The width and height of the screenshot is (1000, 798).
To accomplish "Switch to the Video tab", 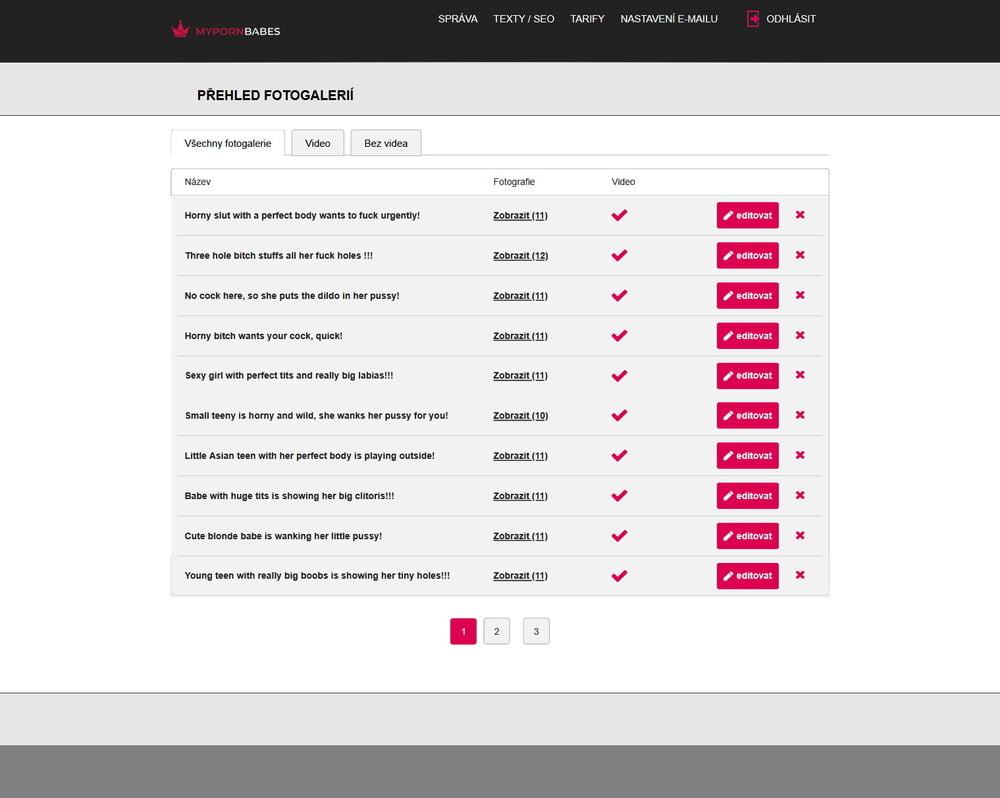I will tap(317, 143).
